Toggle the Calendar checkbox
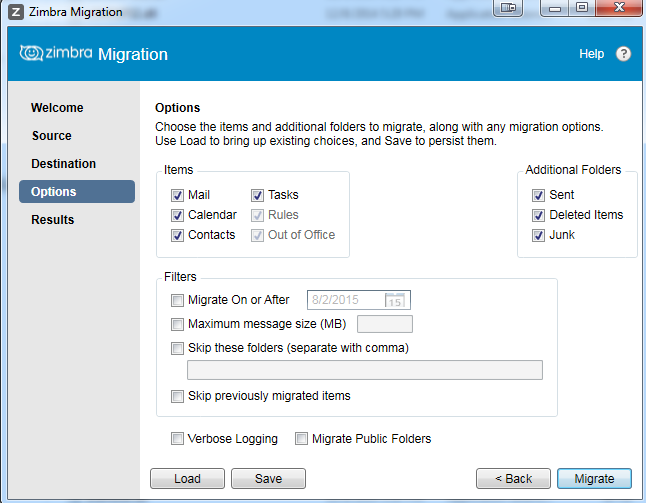646x503 pixels. pos(177,215)
